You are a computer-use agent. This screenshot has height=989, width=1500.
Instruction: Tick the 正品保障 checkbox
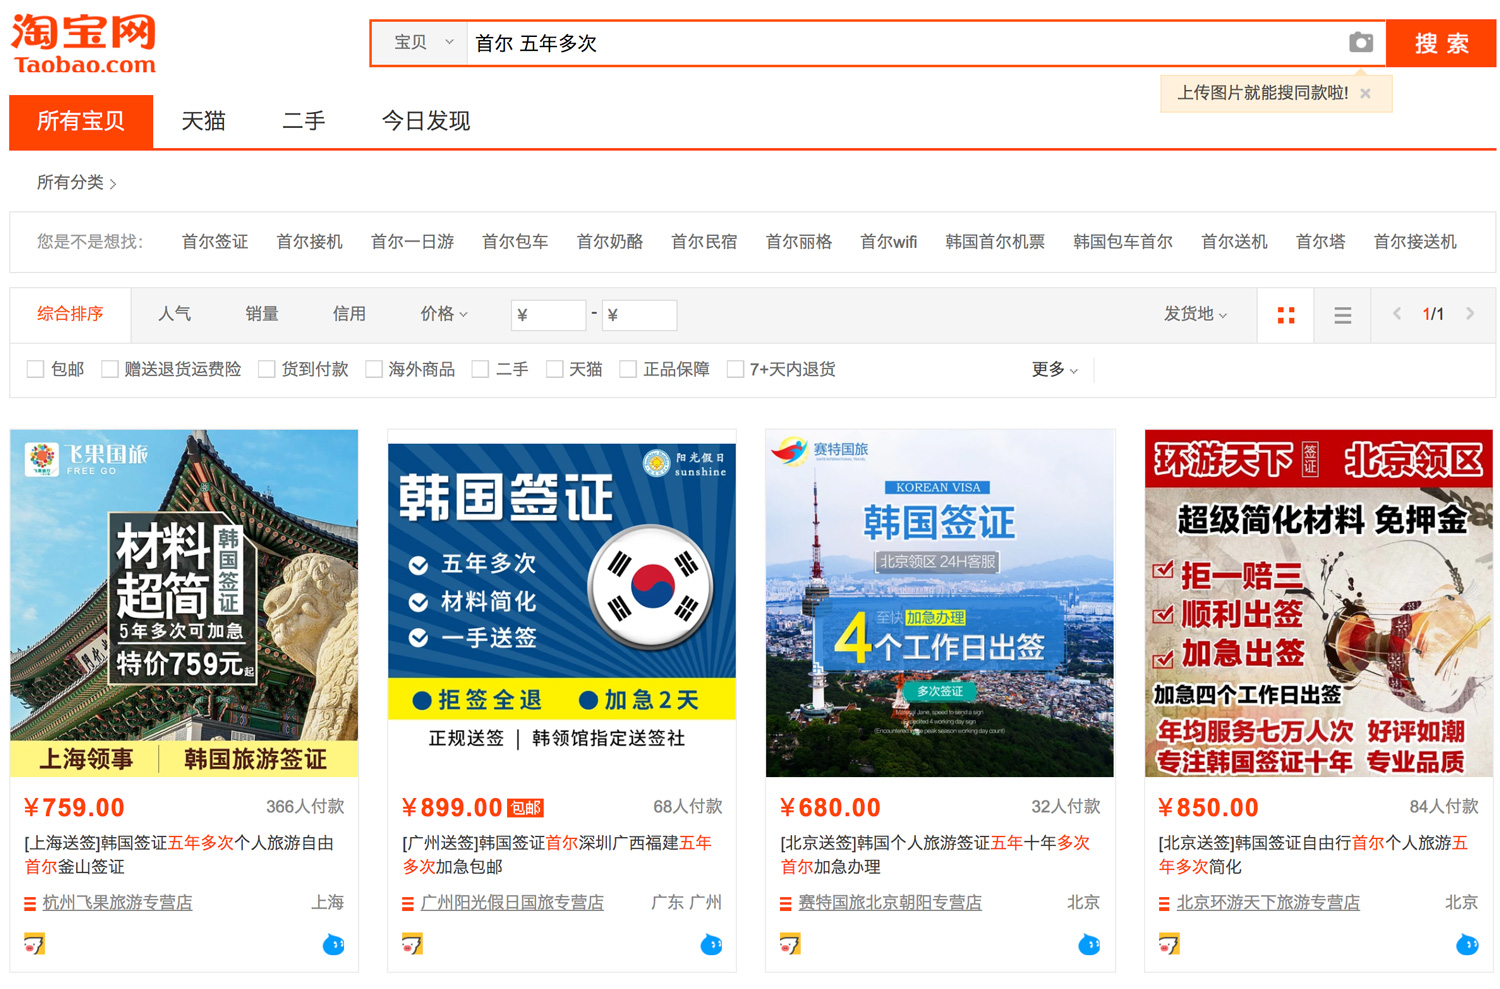pyautogui.click(x=628, y=370)
